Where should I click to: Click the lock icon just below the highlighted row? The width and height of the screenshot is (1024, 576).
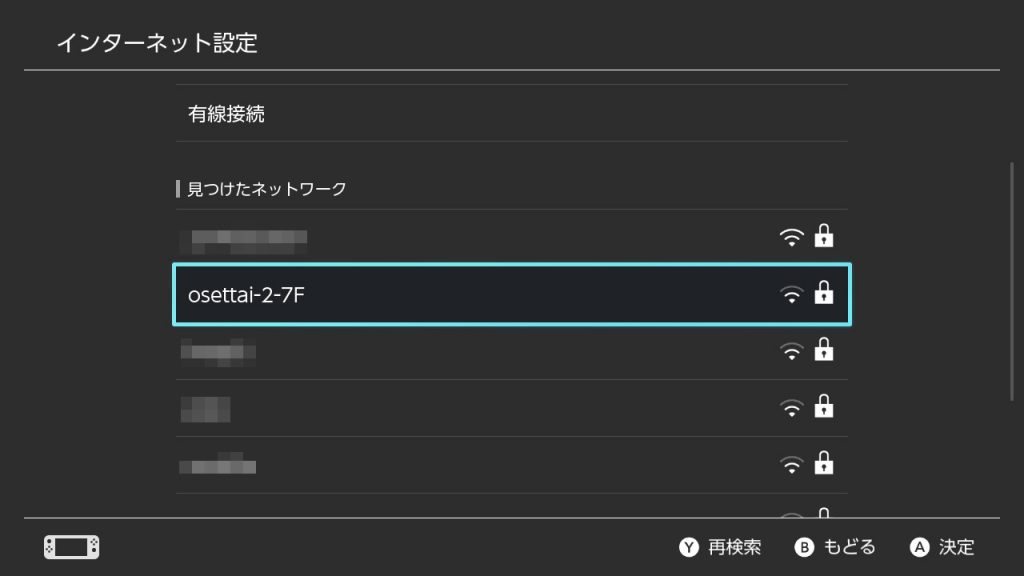(x=824, y=349)
